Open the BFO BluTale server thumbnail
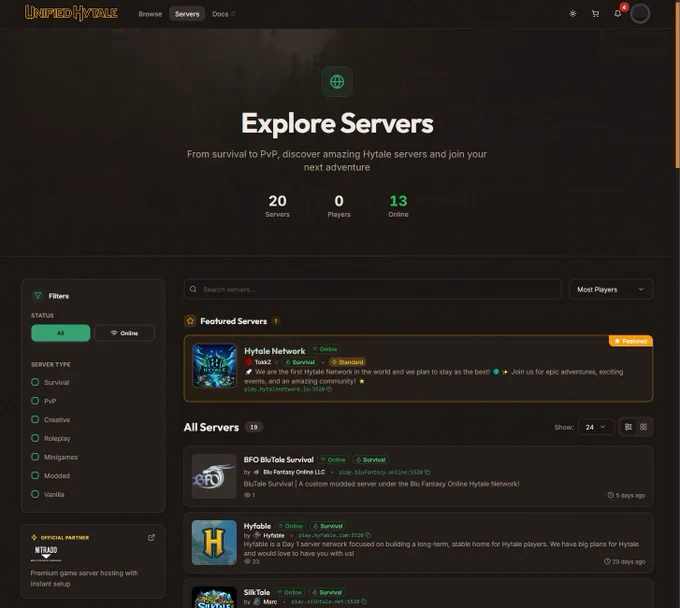Screen dimensions: 680x608 click(214, 476)
